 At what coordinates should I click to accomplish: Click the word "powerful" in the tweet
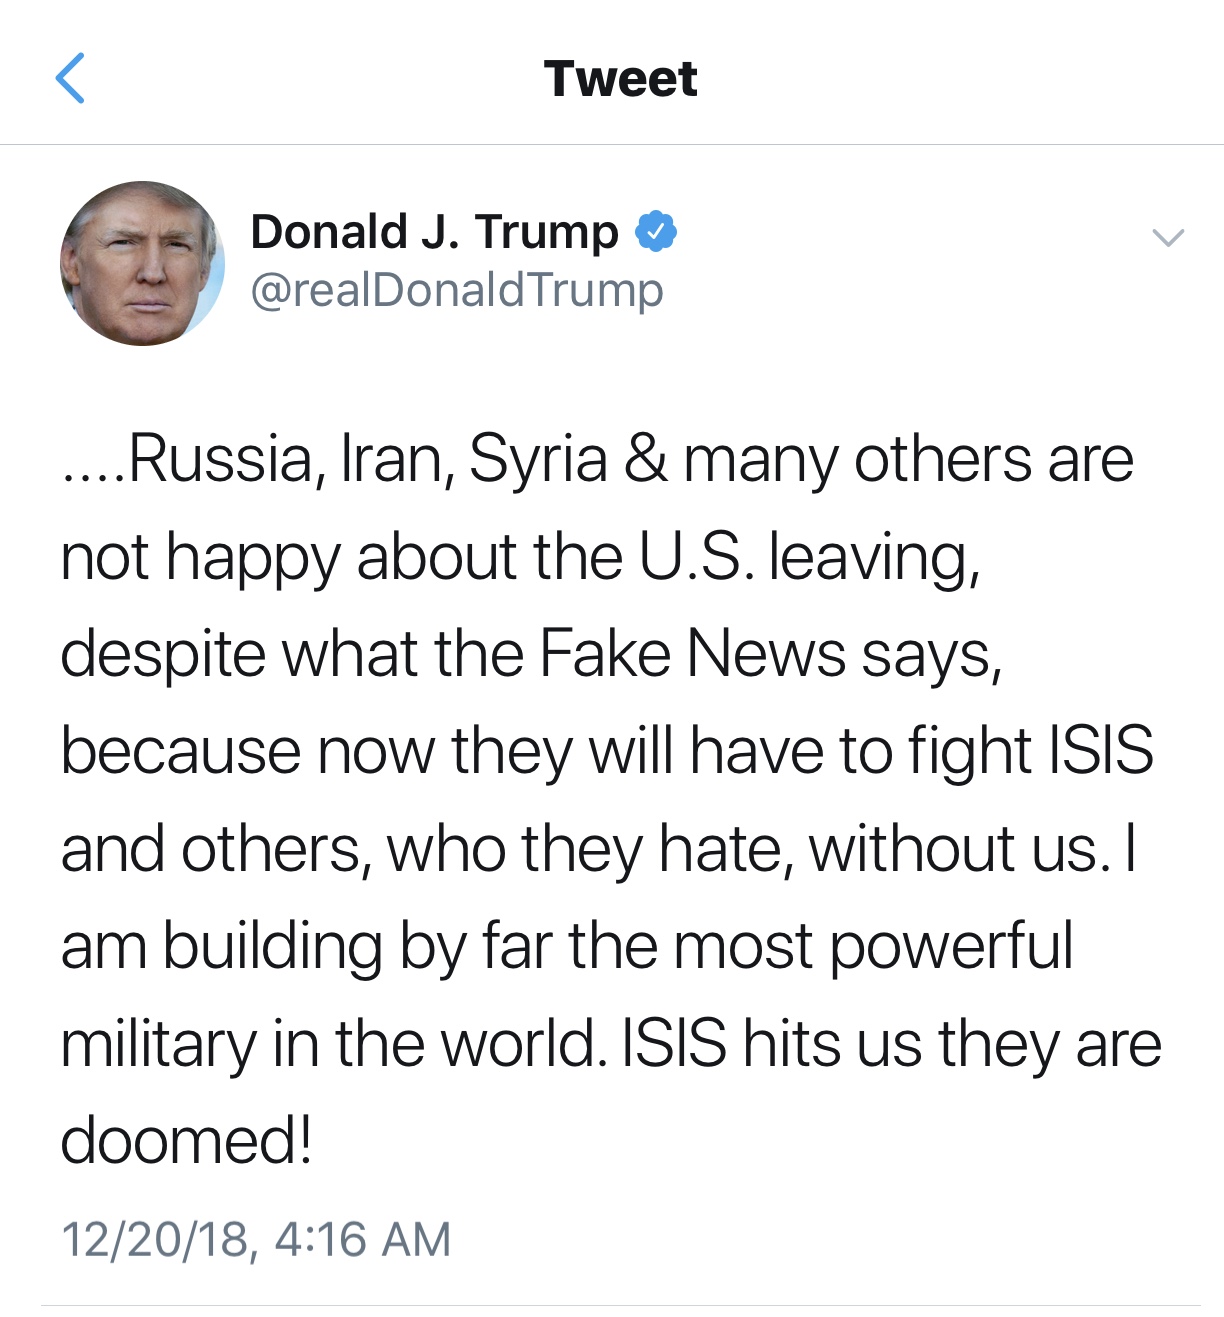[952, 946]
